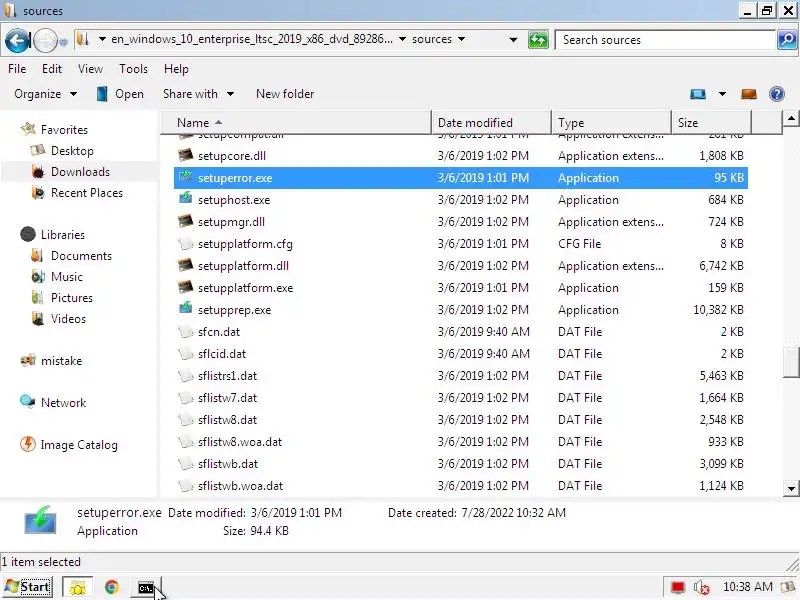Viewport: 800px width, 600px height.
Task: Click the setuperror.exe file icon
Action: 186,177
